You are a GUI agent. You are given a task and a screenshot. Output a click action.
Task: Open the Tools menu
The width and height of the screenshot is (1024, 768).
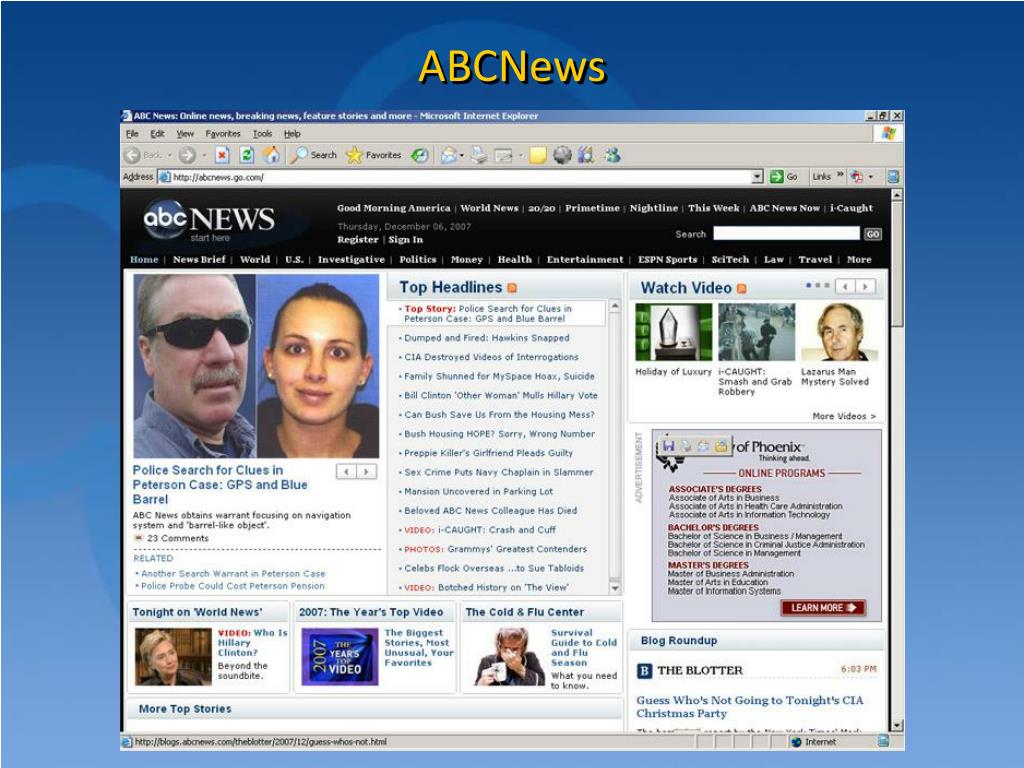click(x=263, y=134)
